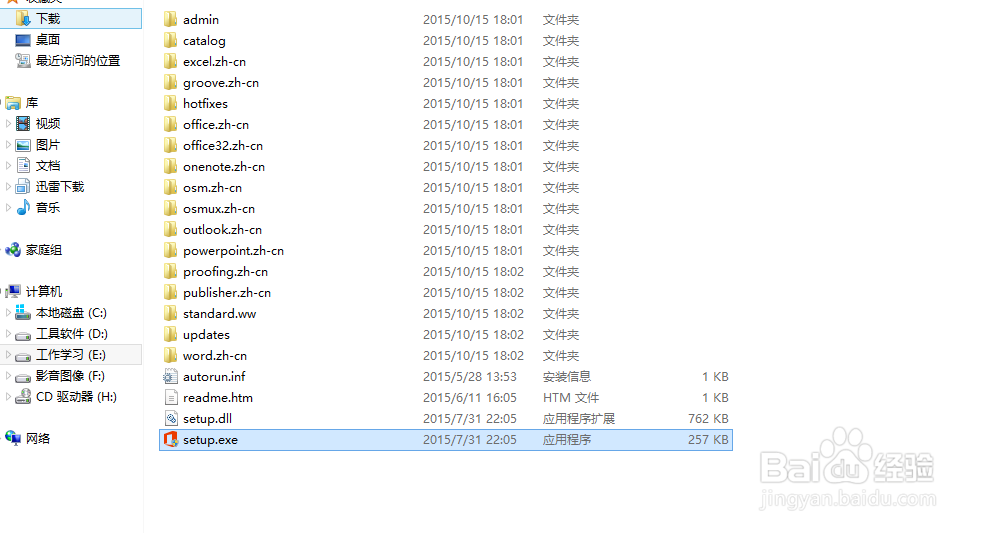
Task: Click the 762 KB size of setup.dll
Action: pos(708,419)
